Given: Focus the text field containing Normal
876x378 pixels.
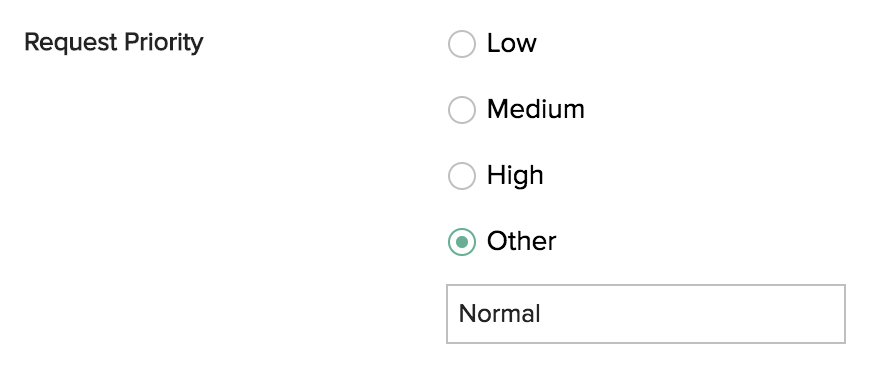Looking at the screenshot, I should click(x=645, y=314).
